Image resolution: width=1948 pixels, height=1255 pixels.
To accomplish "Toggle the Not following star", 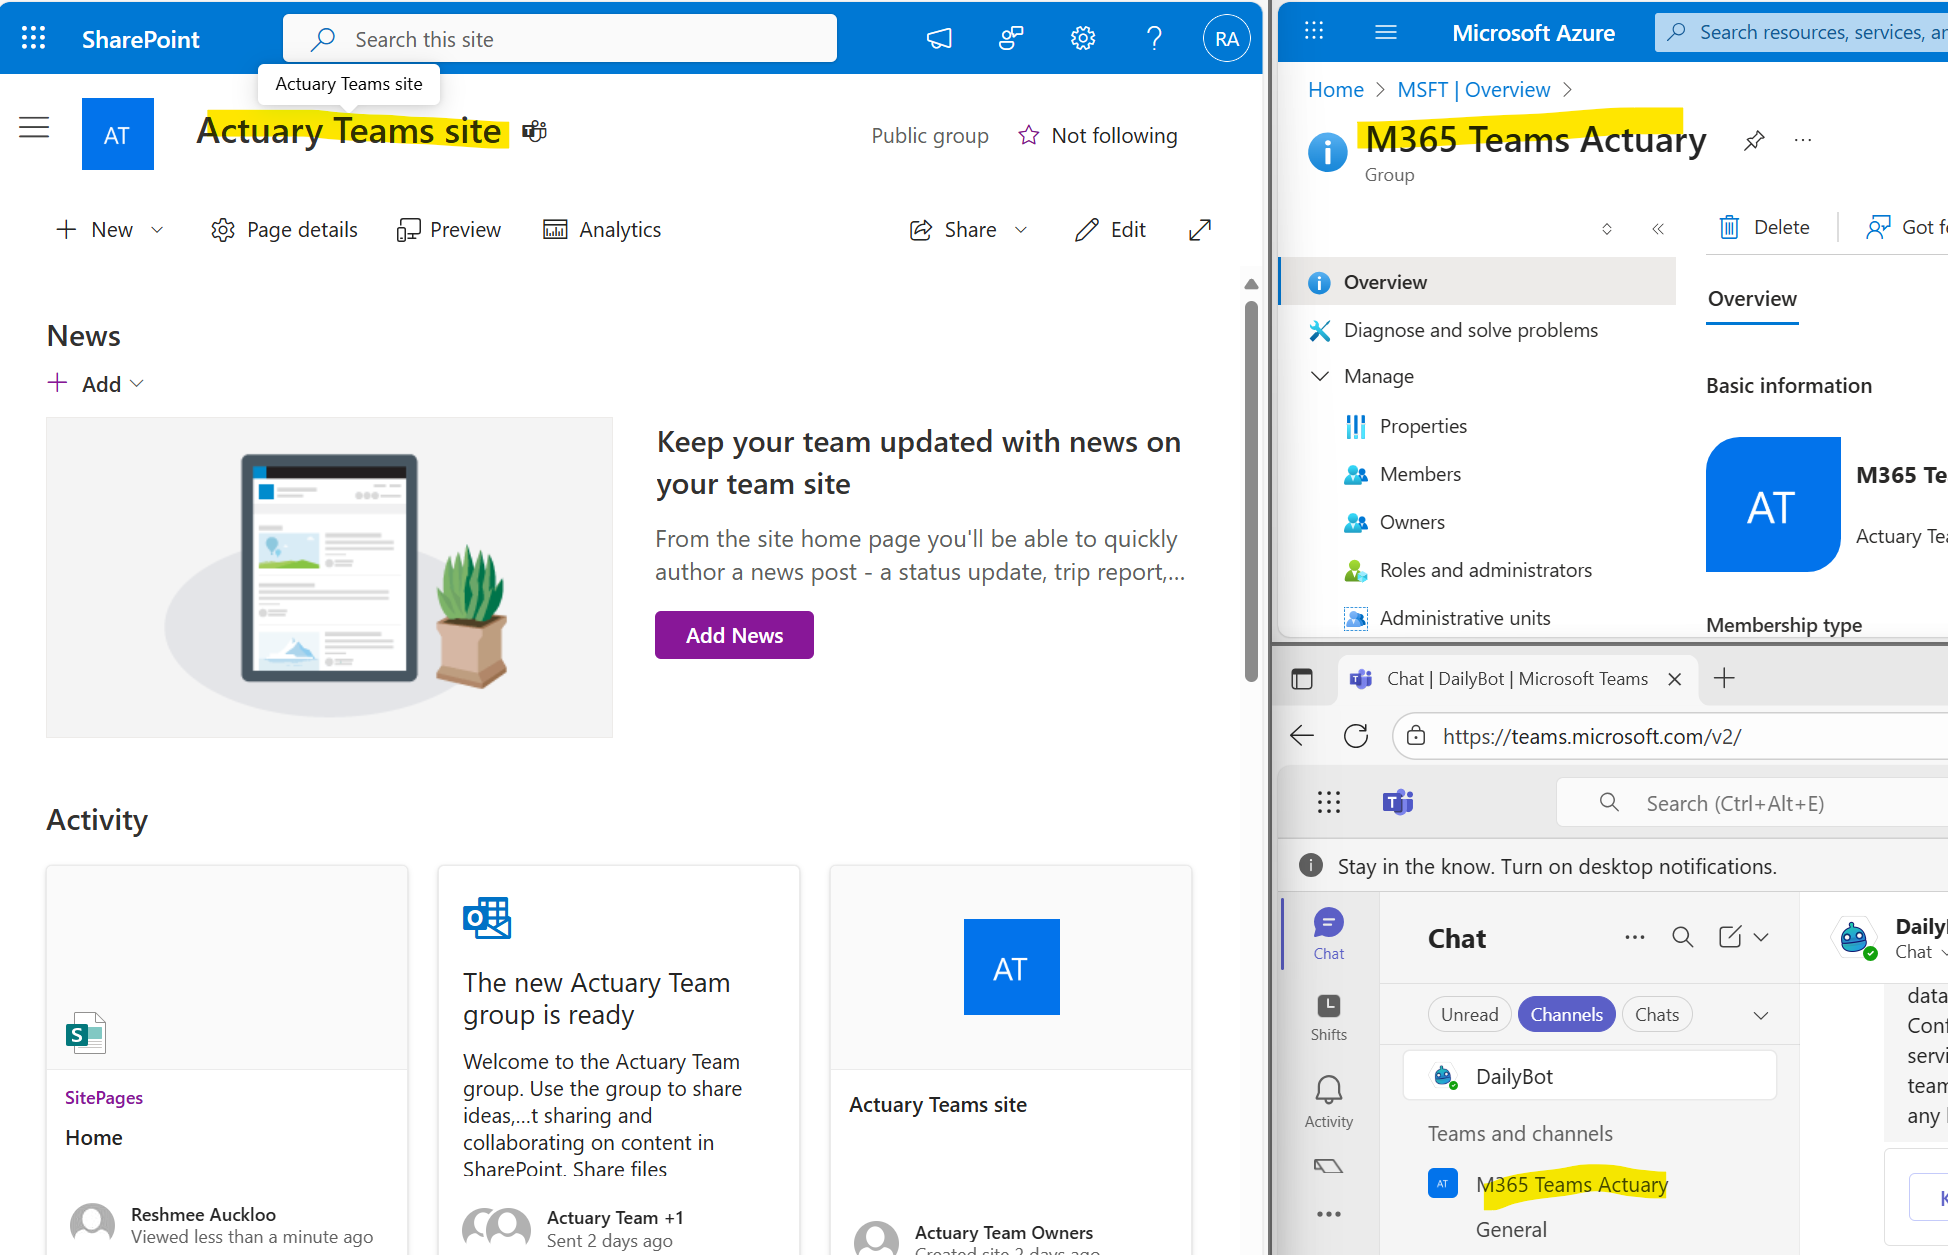I will [1029, 136].
